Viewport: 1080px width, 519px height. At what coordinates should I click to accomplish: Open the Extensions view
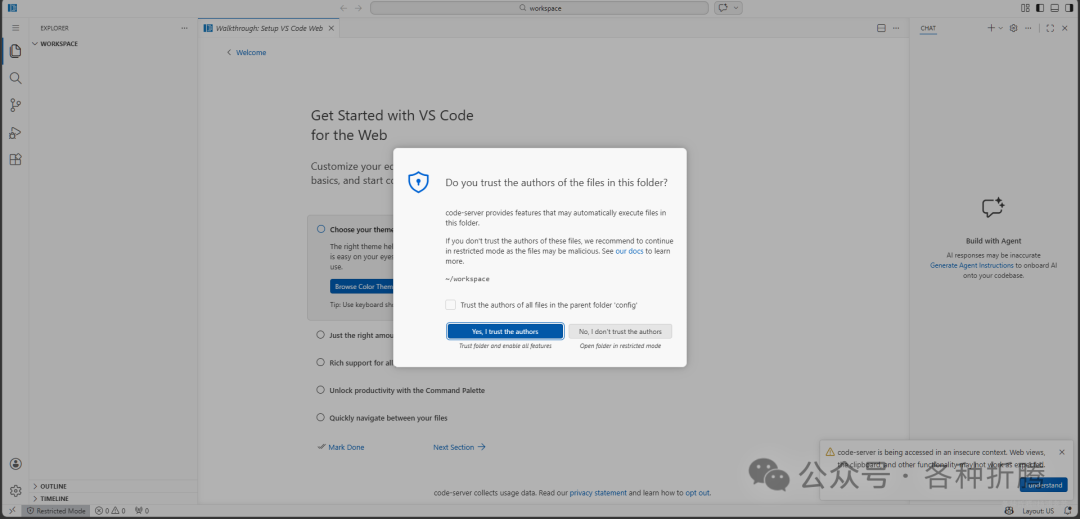click(x=14, y=160)
